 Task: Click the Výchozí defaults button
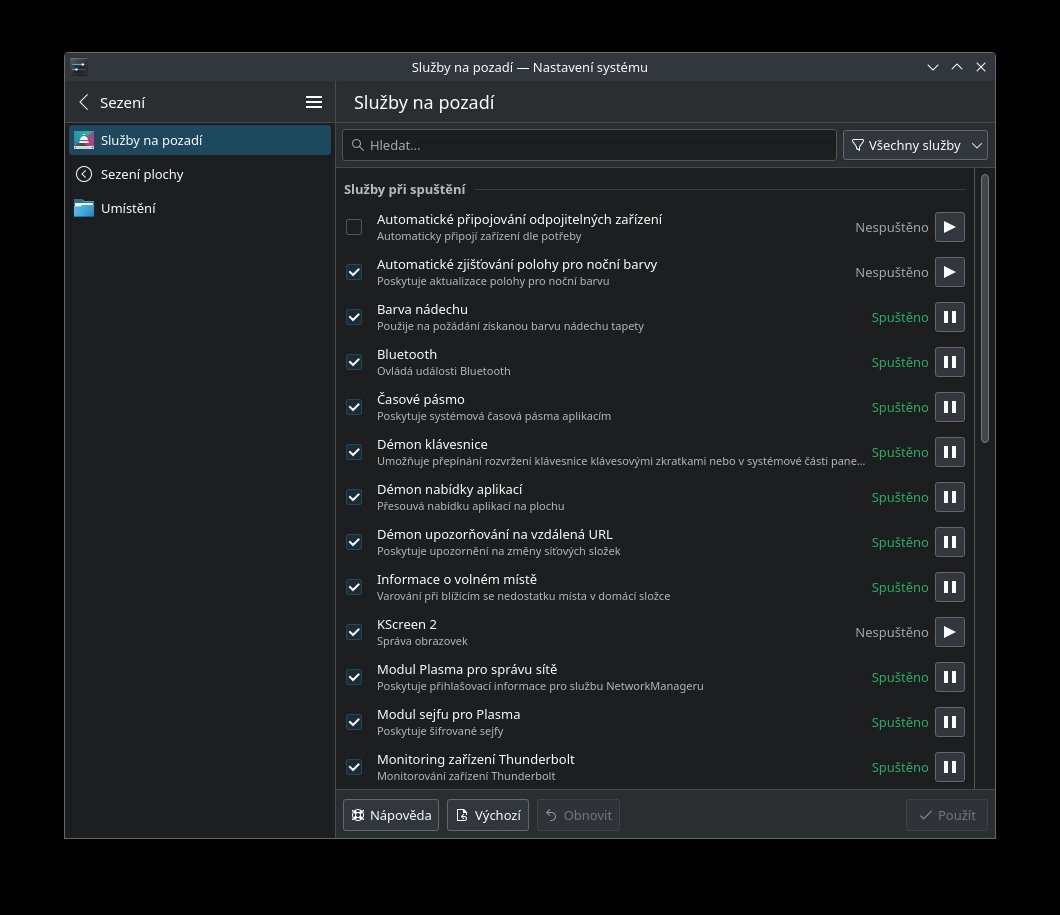pos(488,815)
